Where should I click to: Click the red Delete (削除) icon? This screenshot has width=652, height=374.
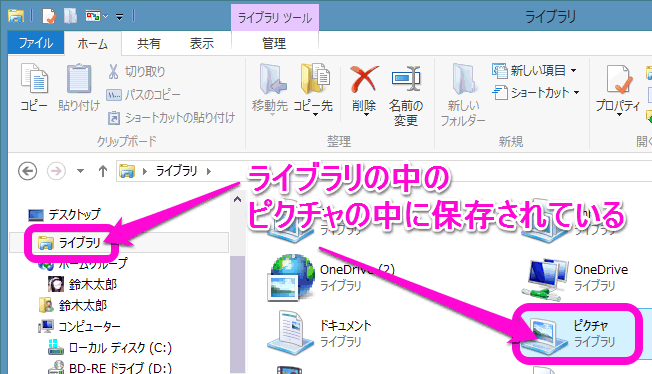[x=364, y=79]
